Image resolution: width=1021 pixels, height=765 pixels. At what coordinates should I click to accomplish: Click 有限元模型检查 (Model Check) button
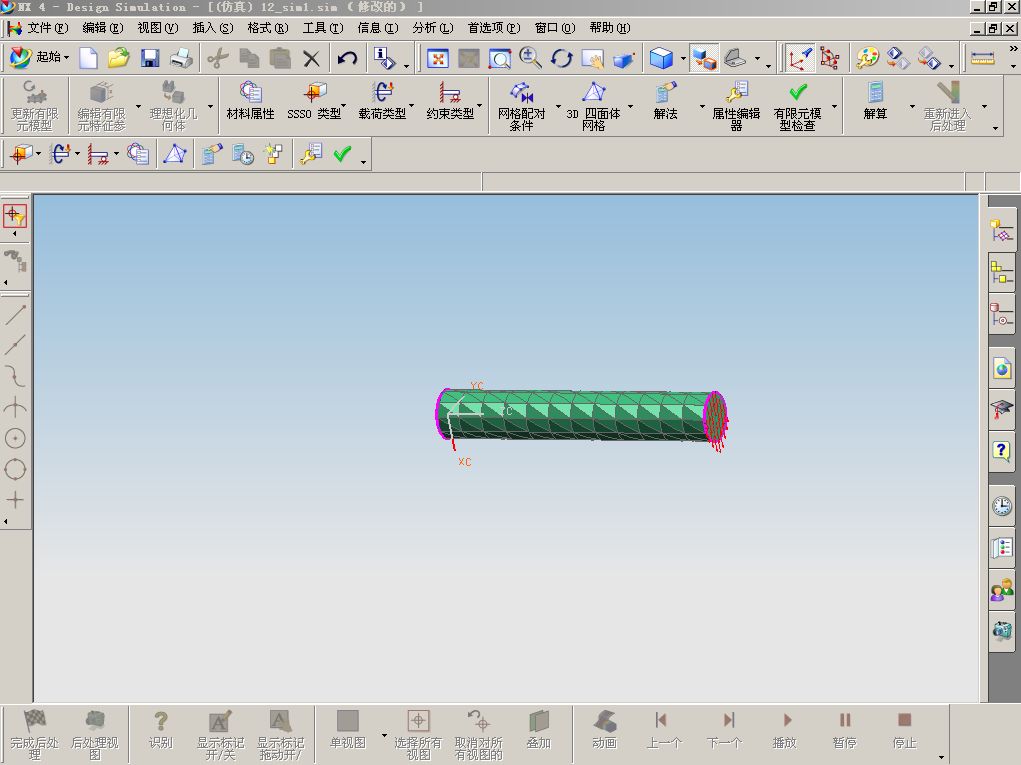tap(797, 106)
